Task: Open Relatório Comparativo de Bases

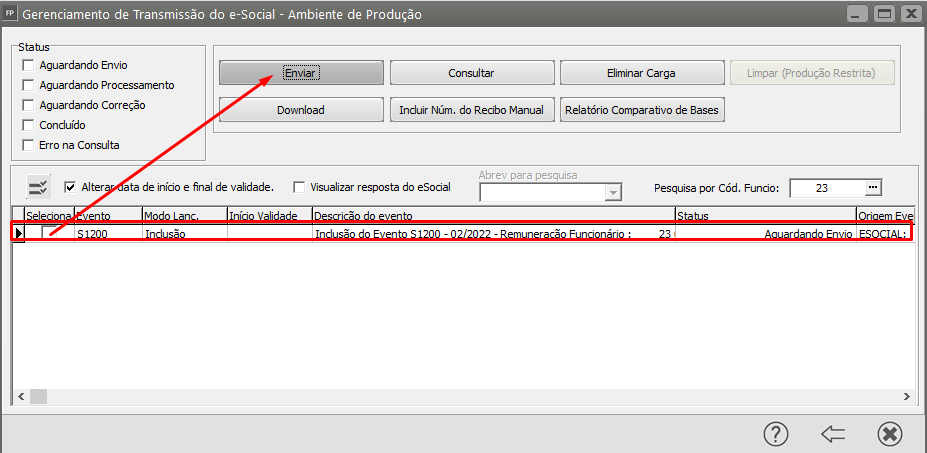Action: tap(641, 110)
